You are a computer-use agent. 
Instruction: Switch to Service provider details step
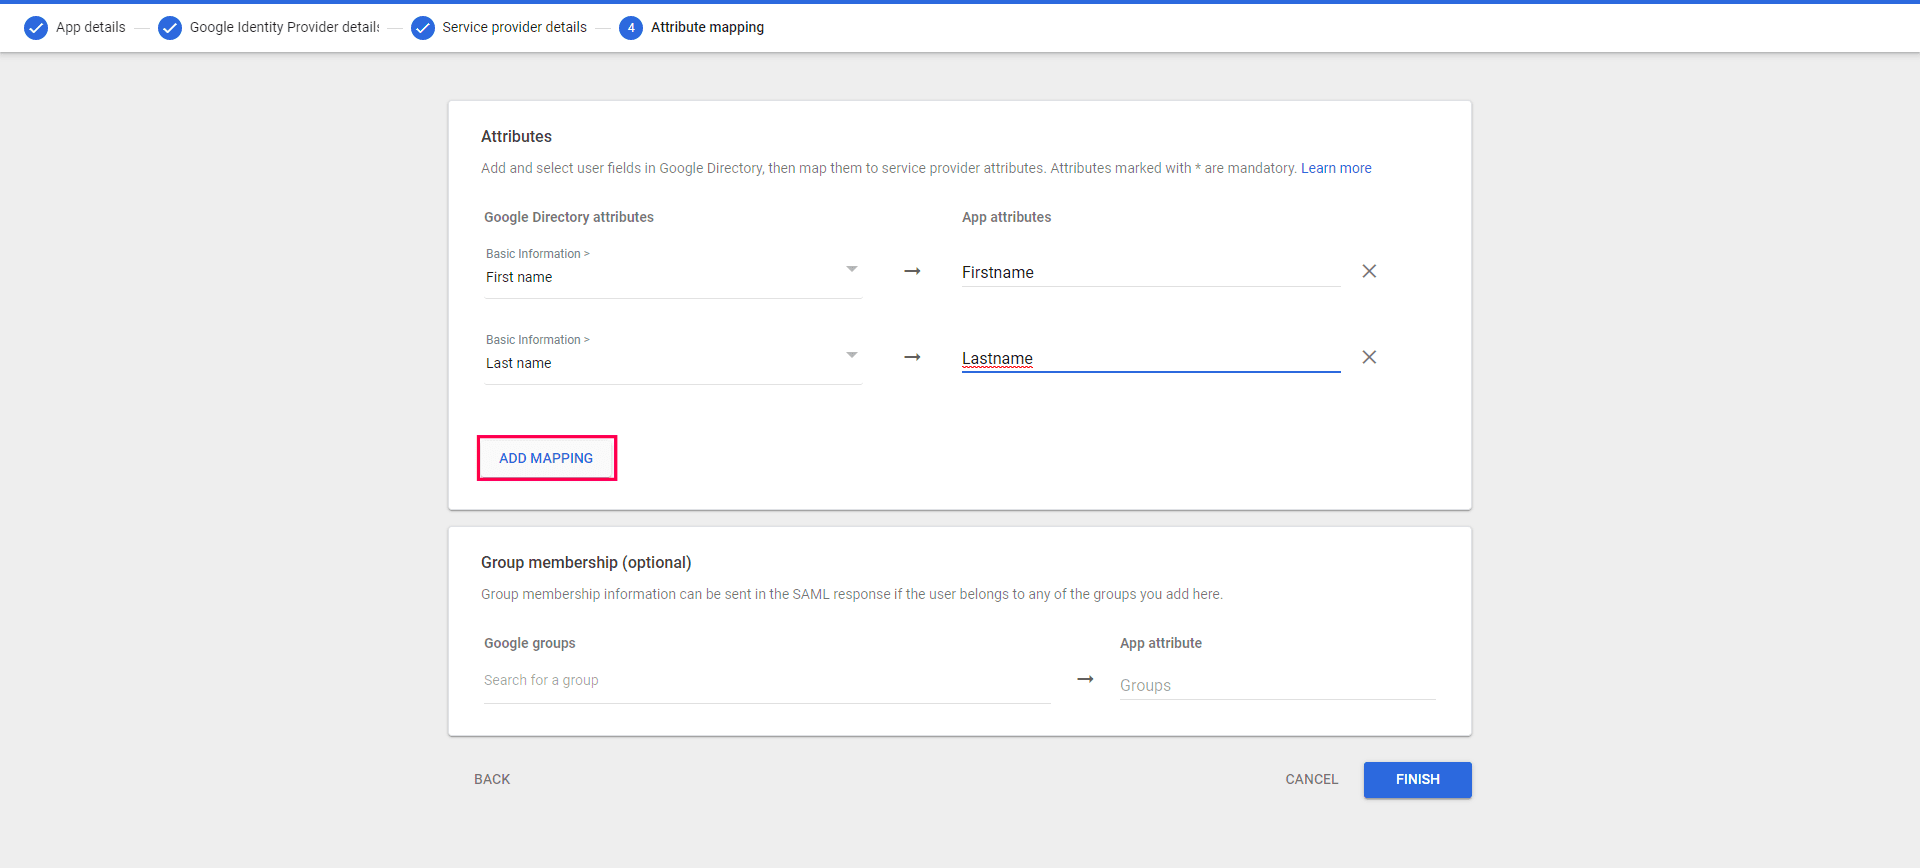514,27
